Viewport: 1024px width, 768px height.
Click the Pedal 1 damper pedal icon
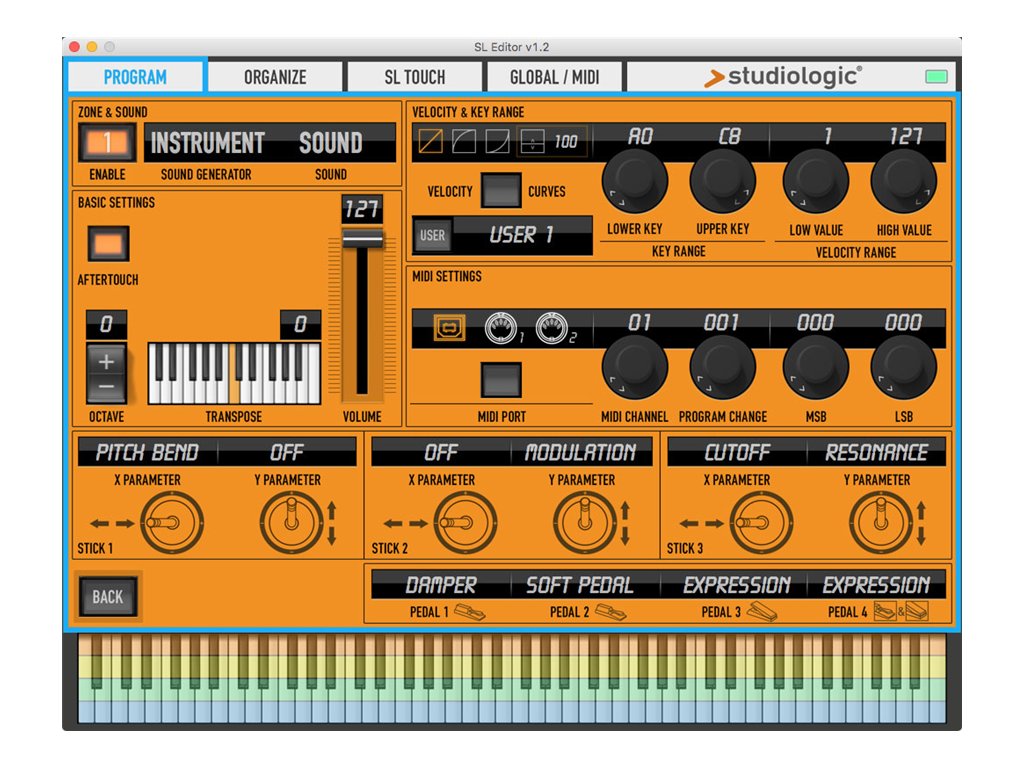click(470, 613)
